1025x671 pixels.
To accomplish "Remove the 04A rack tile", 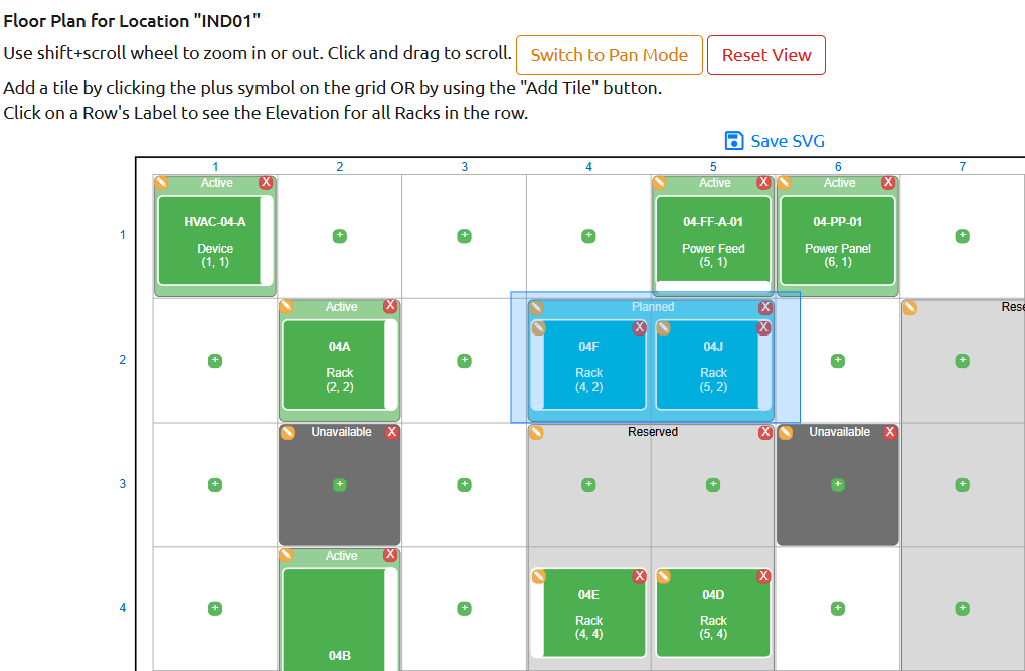I will [390, 307].
